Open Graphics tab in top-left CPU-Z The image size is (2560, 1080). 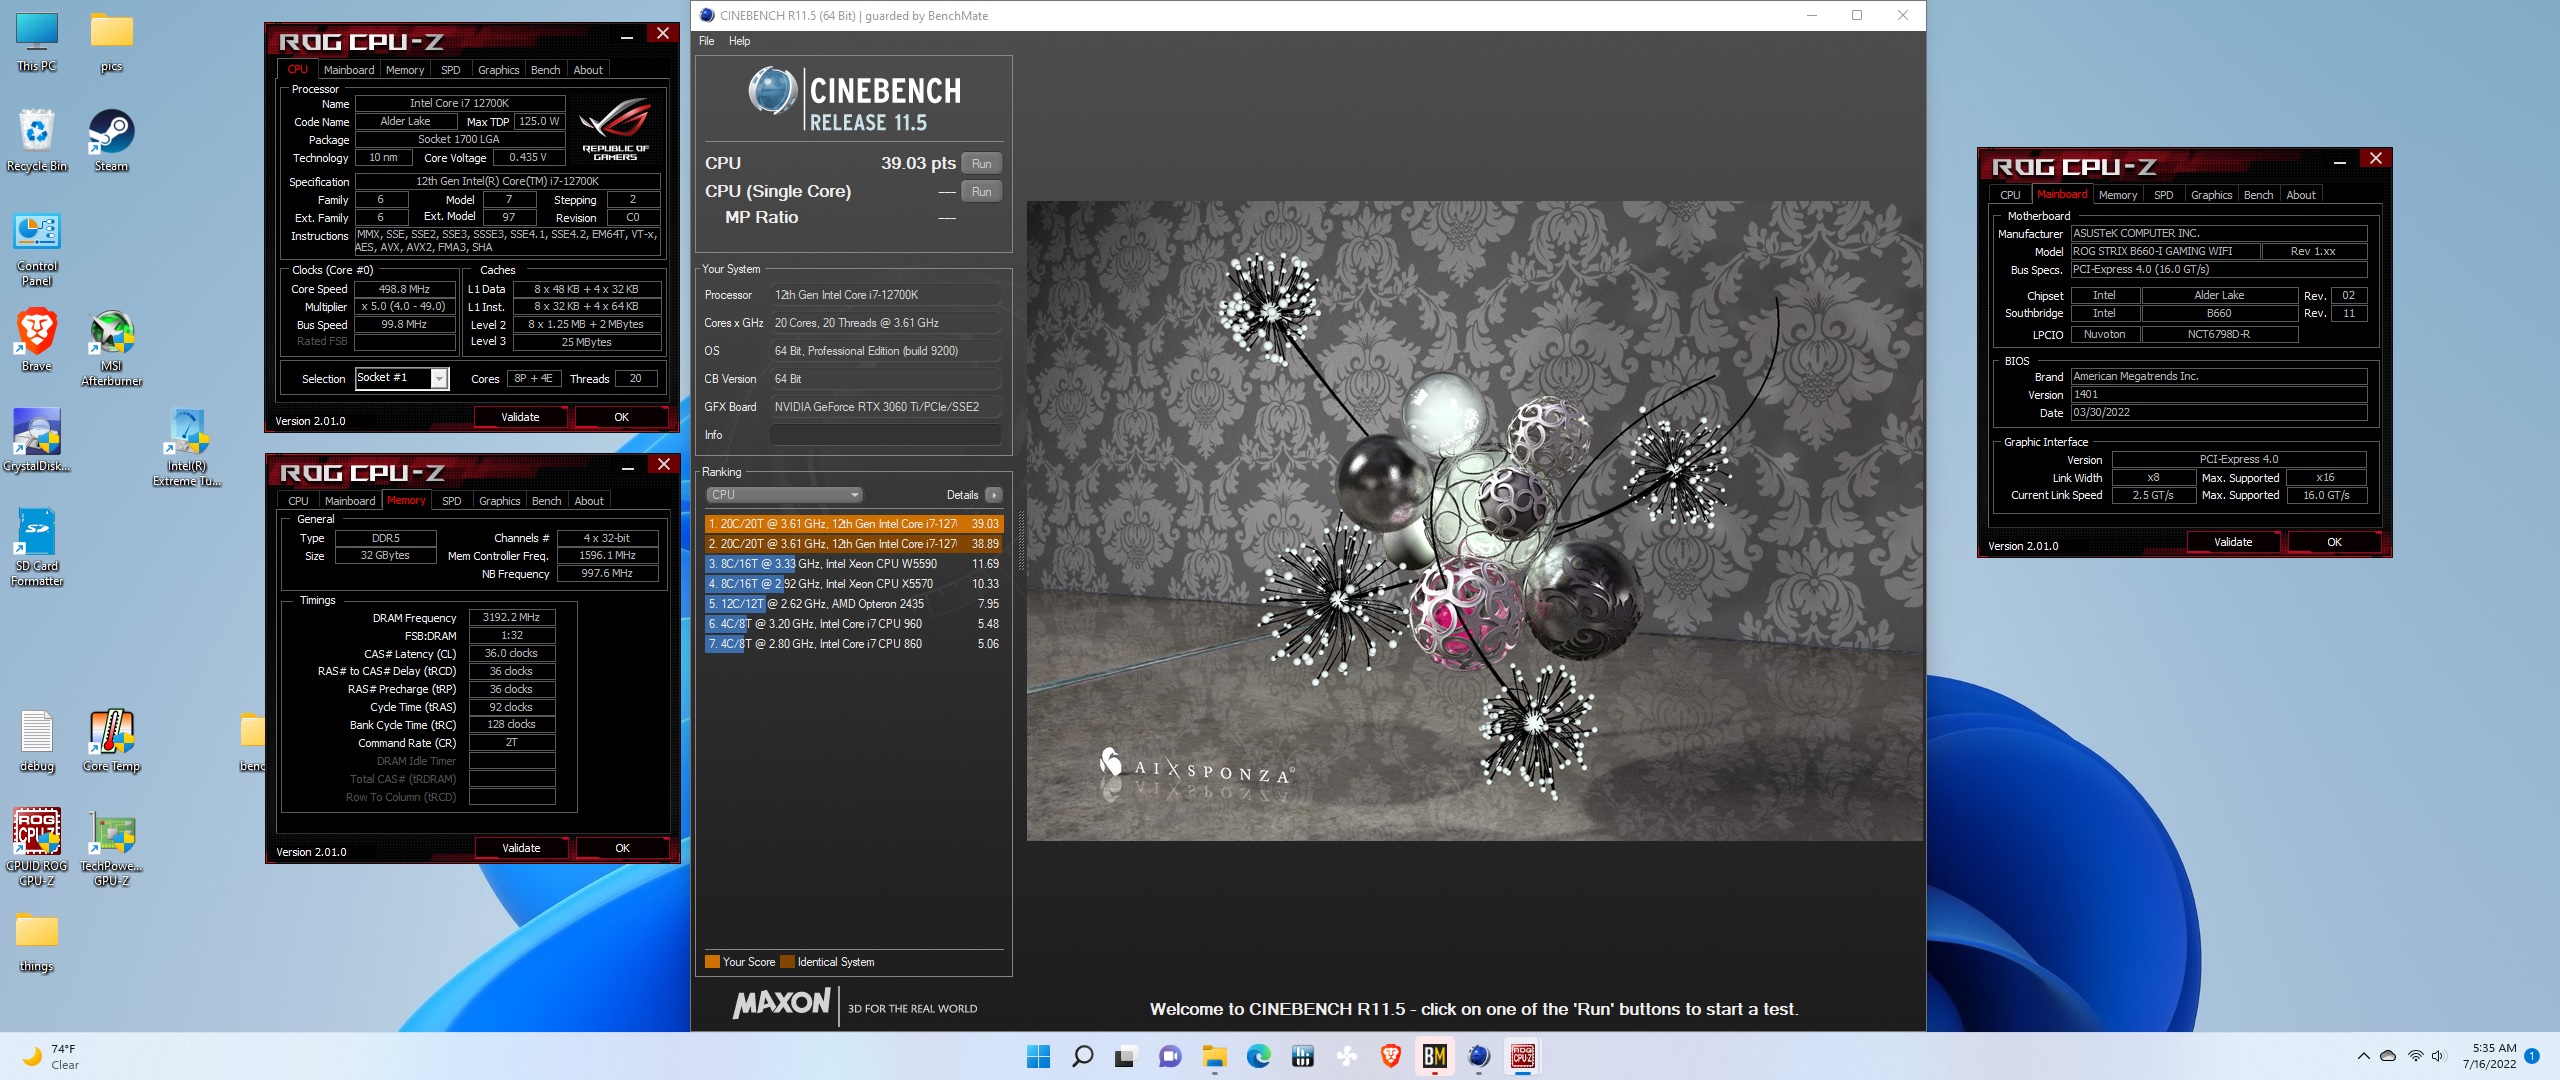(x=498, y=70)
